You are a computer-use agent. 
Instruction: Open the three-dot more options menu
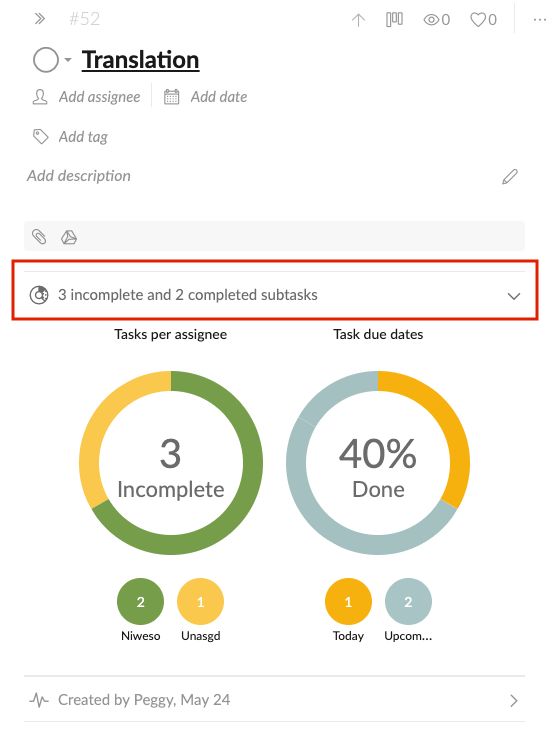[x=539, y=20]
